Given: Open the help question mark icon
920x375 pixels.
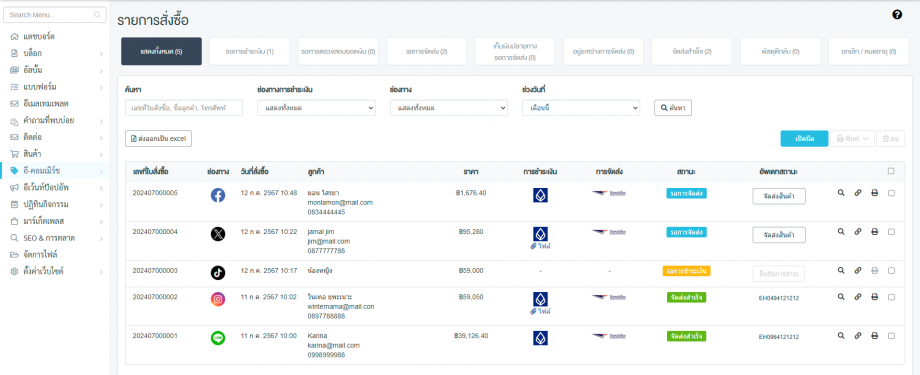Looking at the screenshot, I should pos(897,15).
